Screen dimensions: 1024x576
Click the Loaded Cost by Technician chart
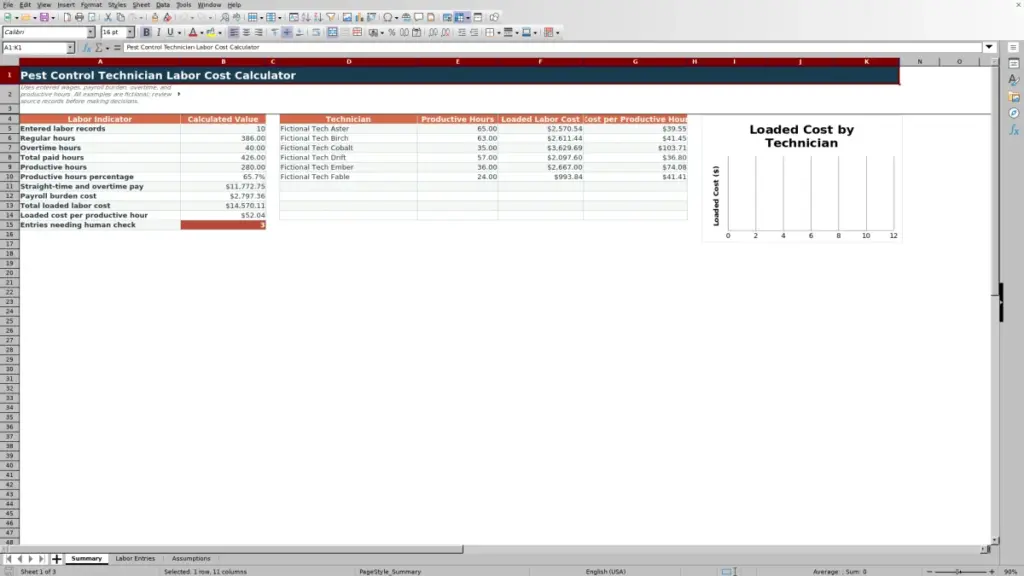pos(802,179)
